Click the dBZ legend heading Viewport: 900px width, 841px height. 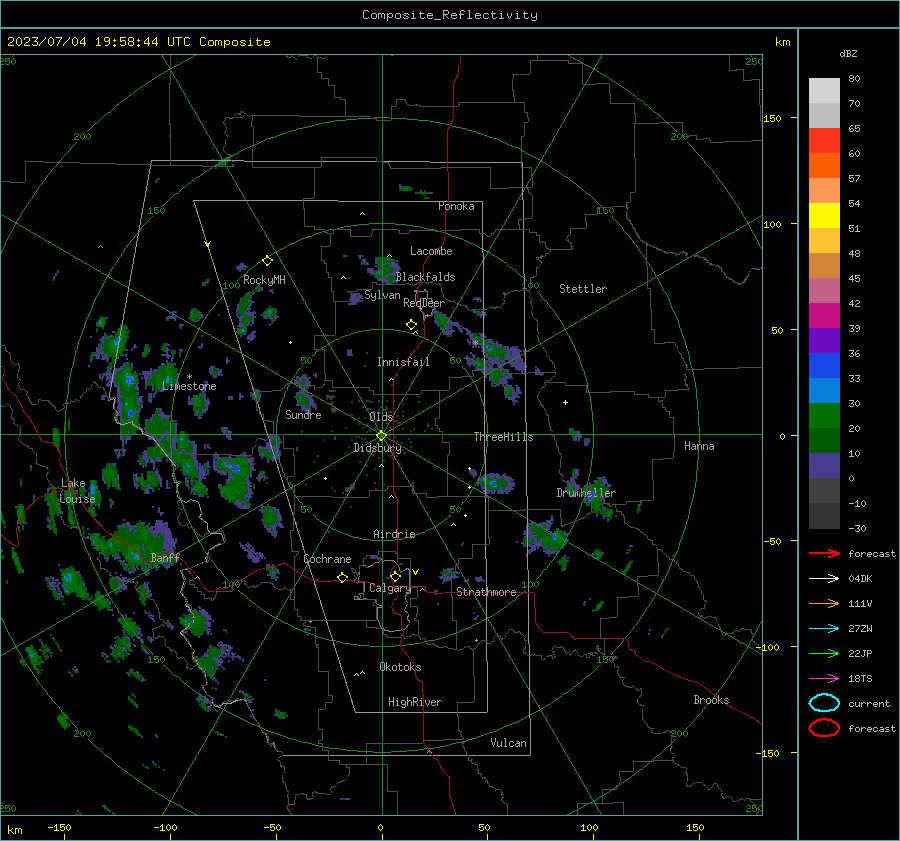tap(848, 53)
